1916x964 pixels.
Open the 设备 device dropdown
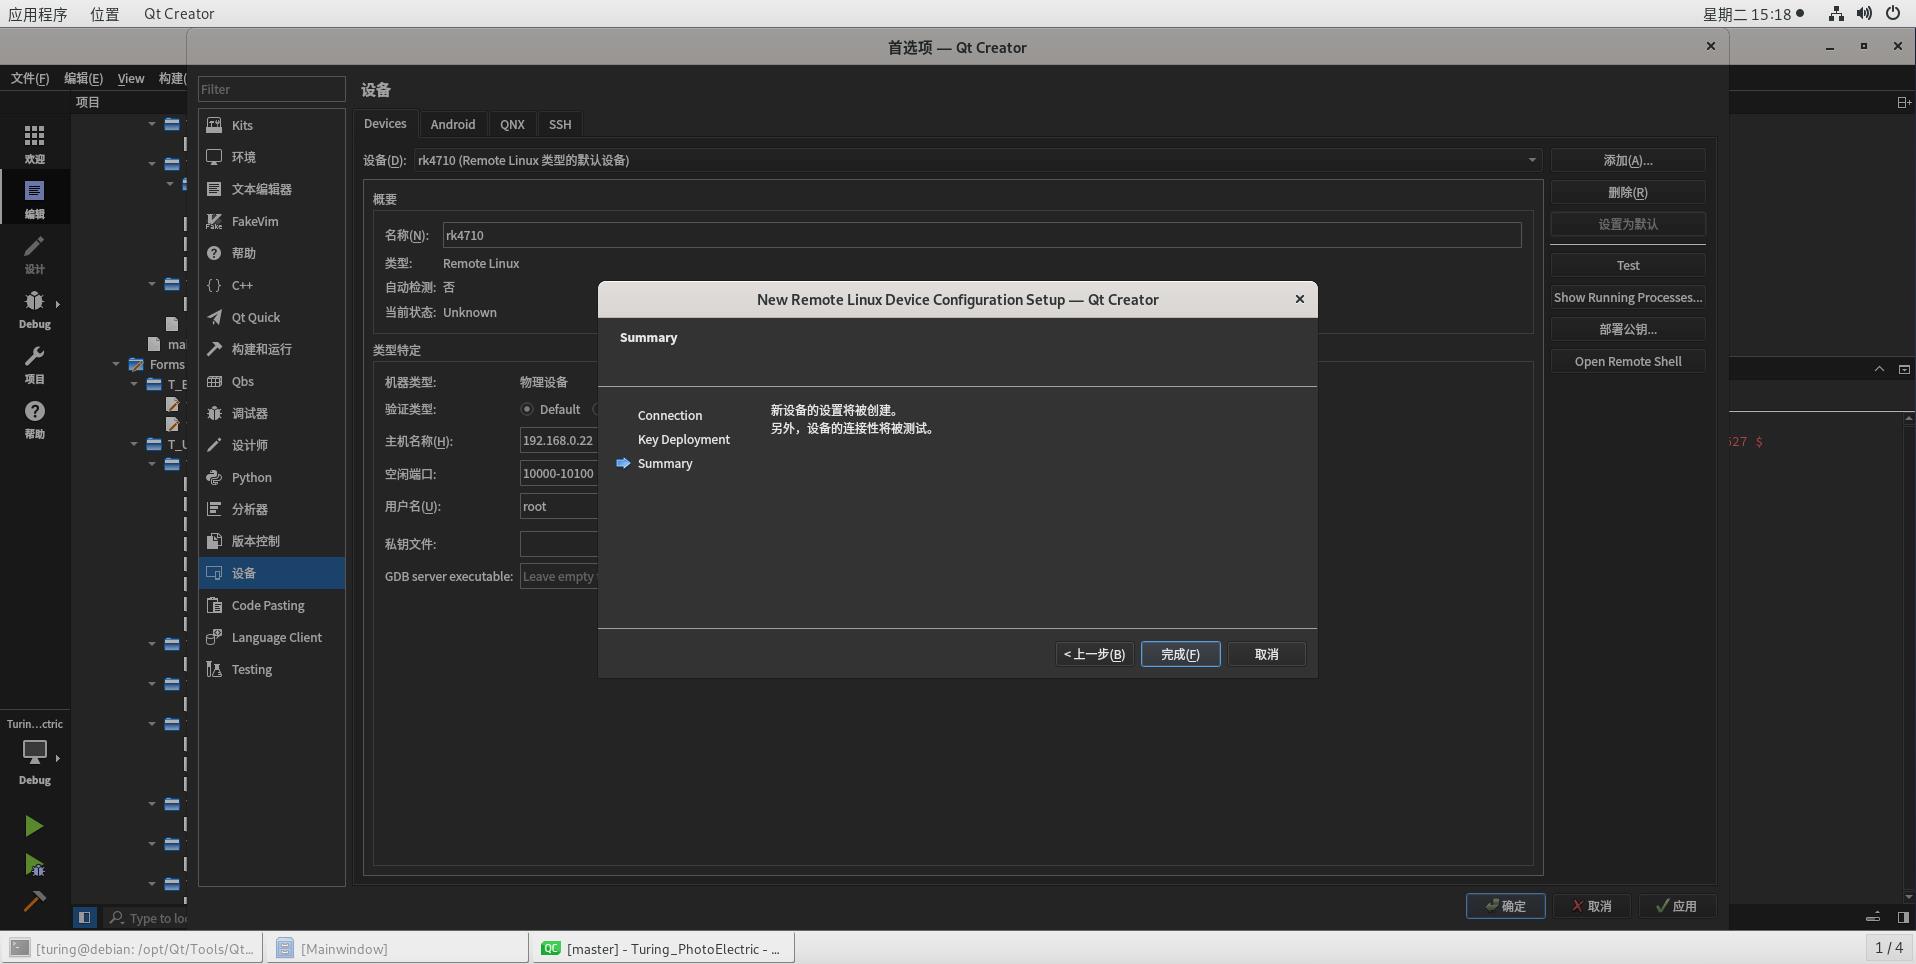click(977, 160)
